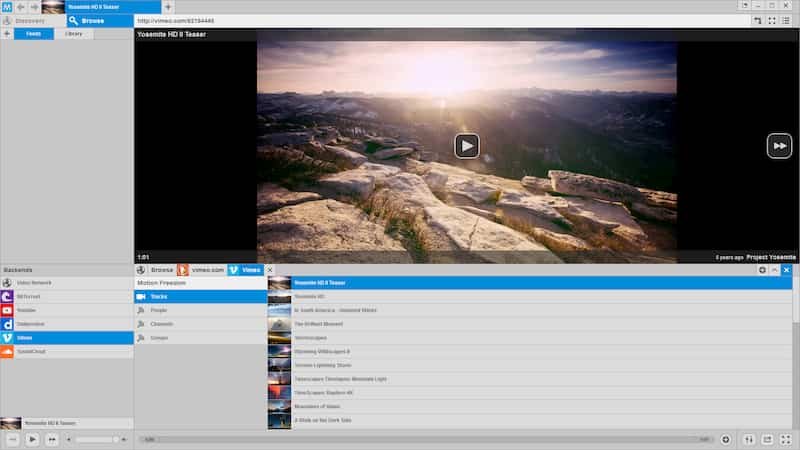The width and height of the screenshot is (800, 450).
Task: Toggle playlist view icon at top right
Action: tap(786, 21)
